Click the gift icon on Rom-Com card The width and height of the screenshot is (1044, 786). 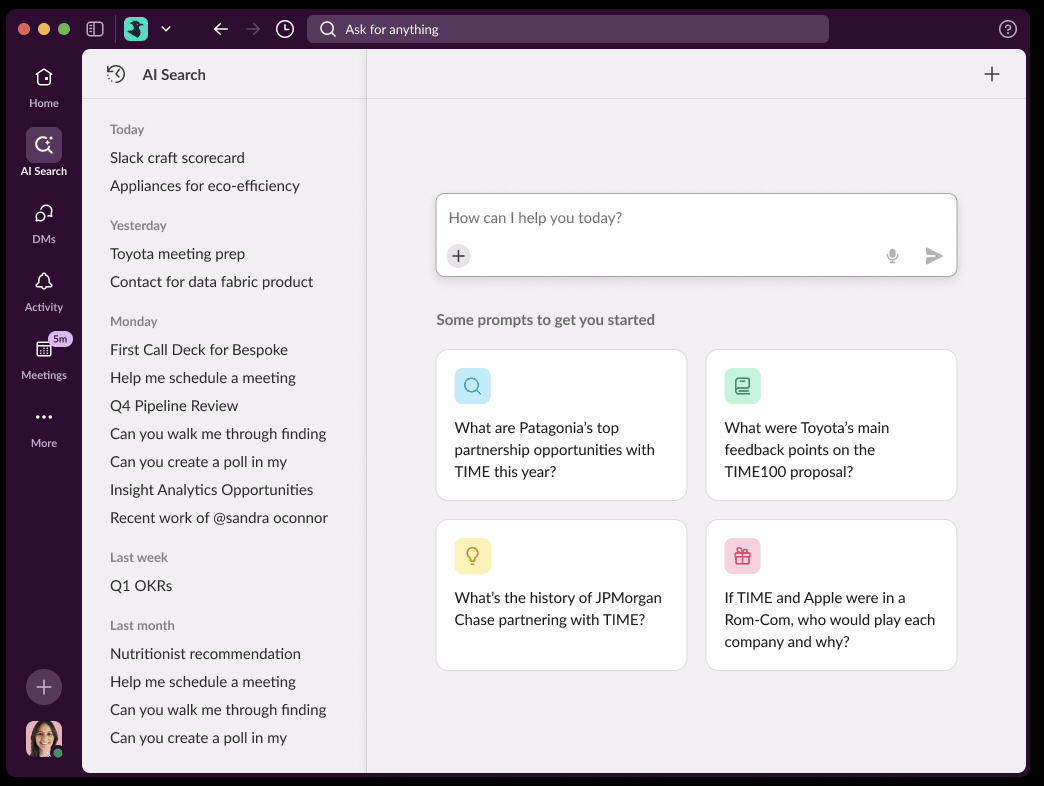pyautogui.click(x=742, y=556)
